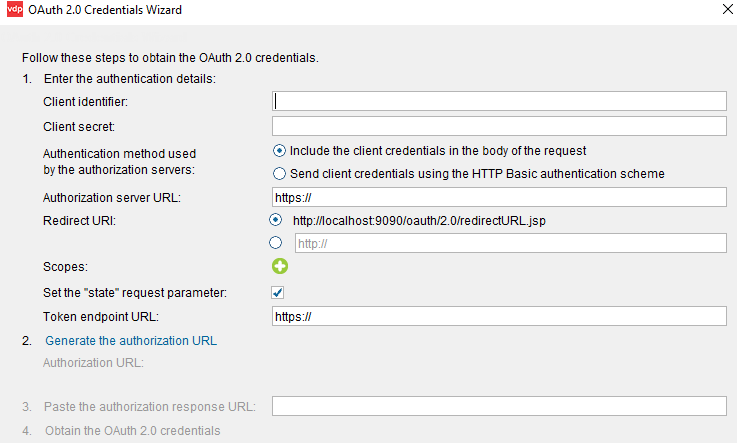Screen dimensions: 737x443
Task: Focus the Client identifier text field
Action: point(499,101)
